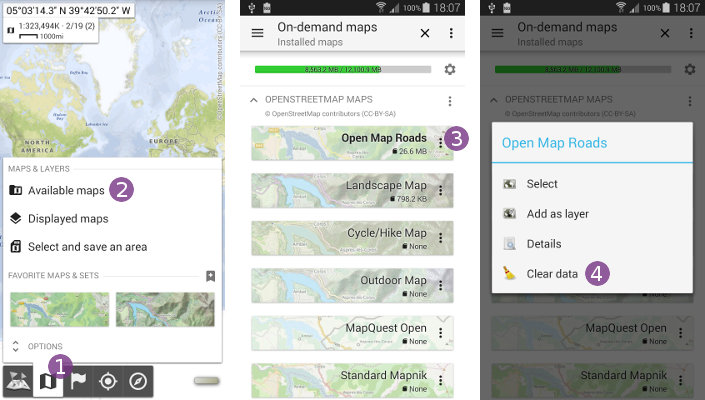Choose Select in Open Map Roads dialog
The height and width of the screenshot is (400, 705).
(592, 184)
